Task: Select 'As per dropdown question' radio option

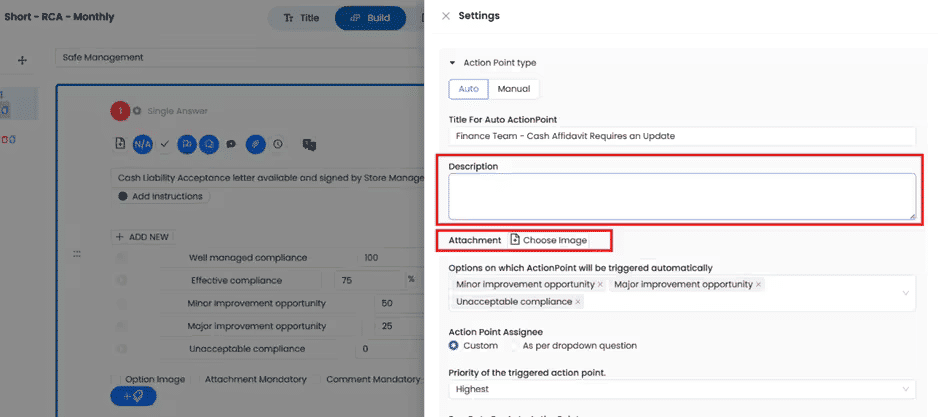Action: (x=515, y=345)
